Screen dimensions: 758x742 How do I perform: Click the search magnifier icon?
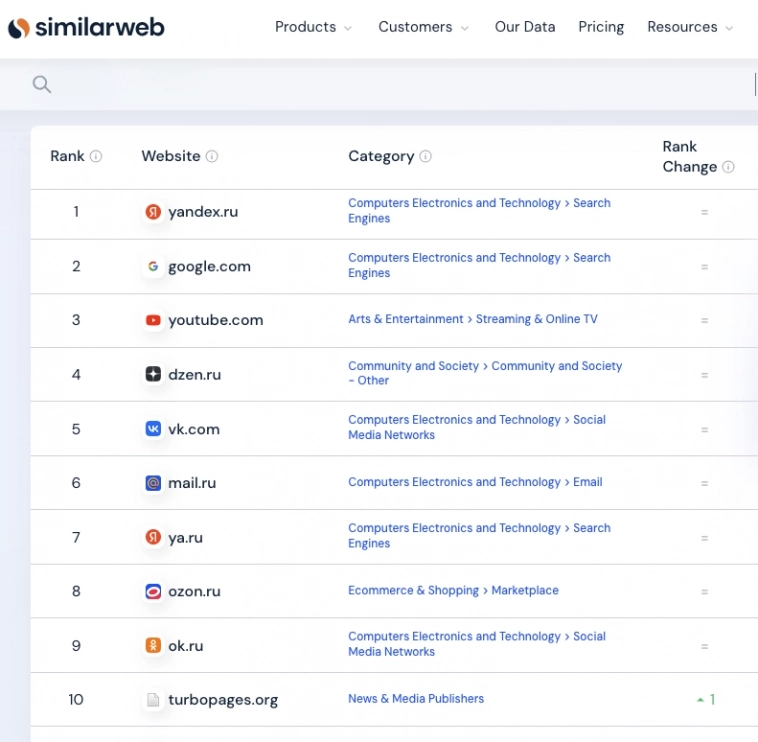41,85
